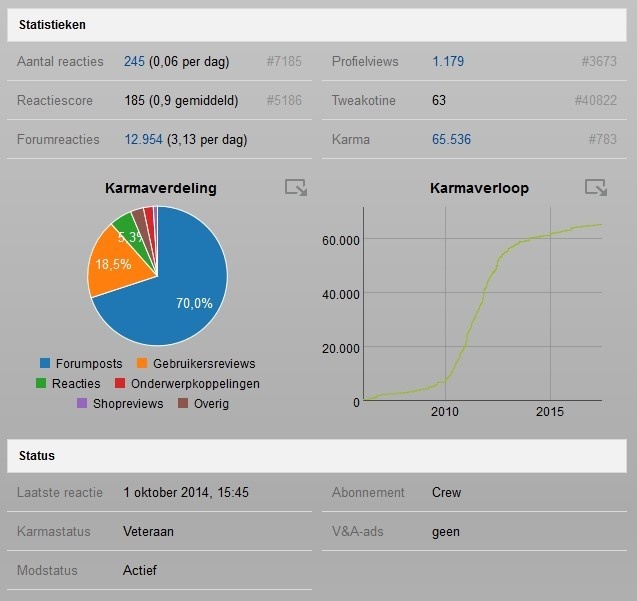Viewport: 637px width, 601px height.
Task: Open the 65.536 karma link
Action: point(451,139)
